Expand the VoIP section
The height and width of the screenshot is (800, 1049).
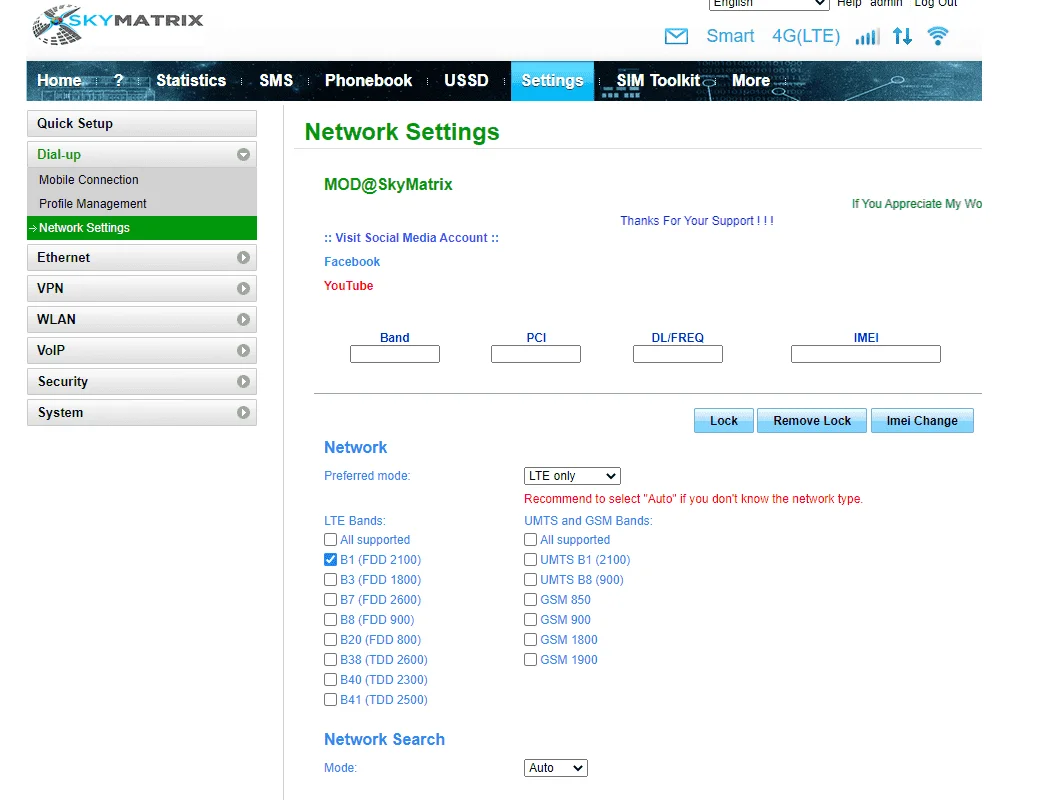coord(142,351)
